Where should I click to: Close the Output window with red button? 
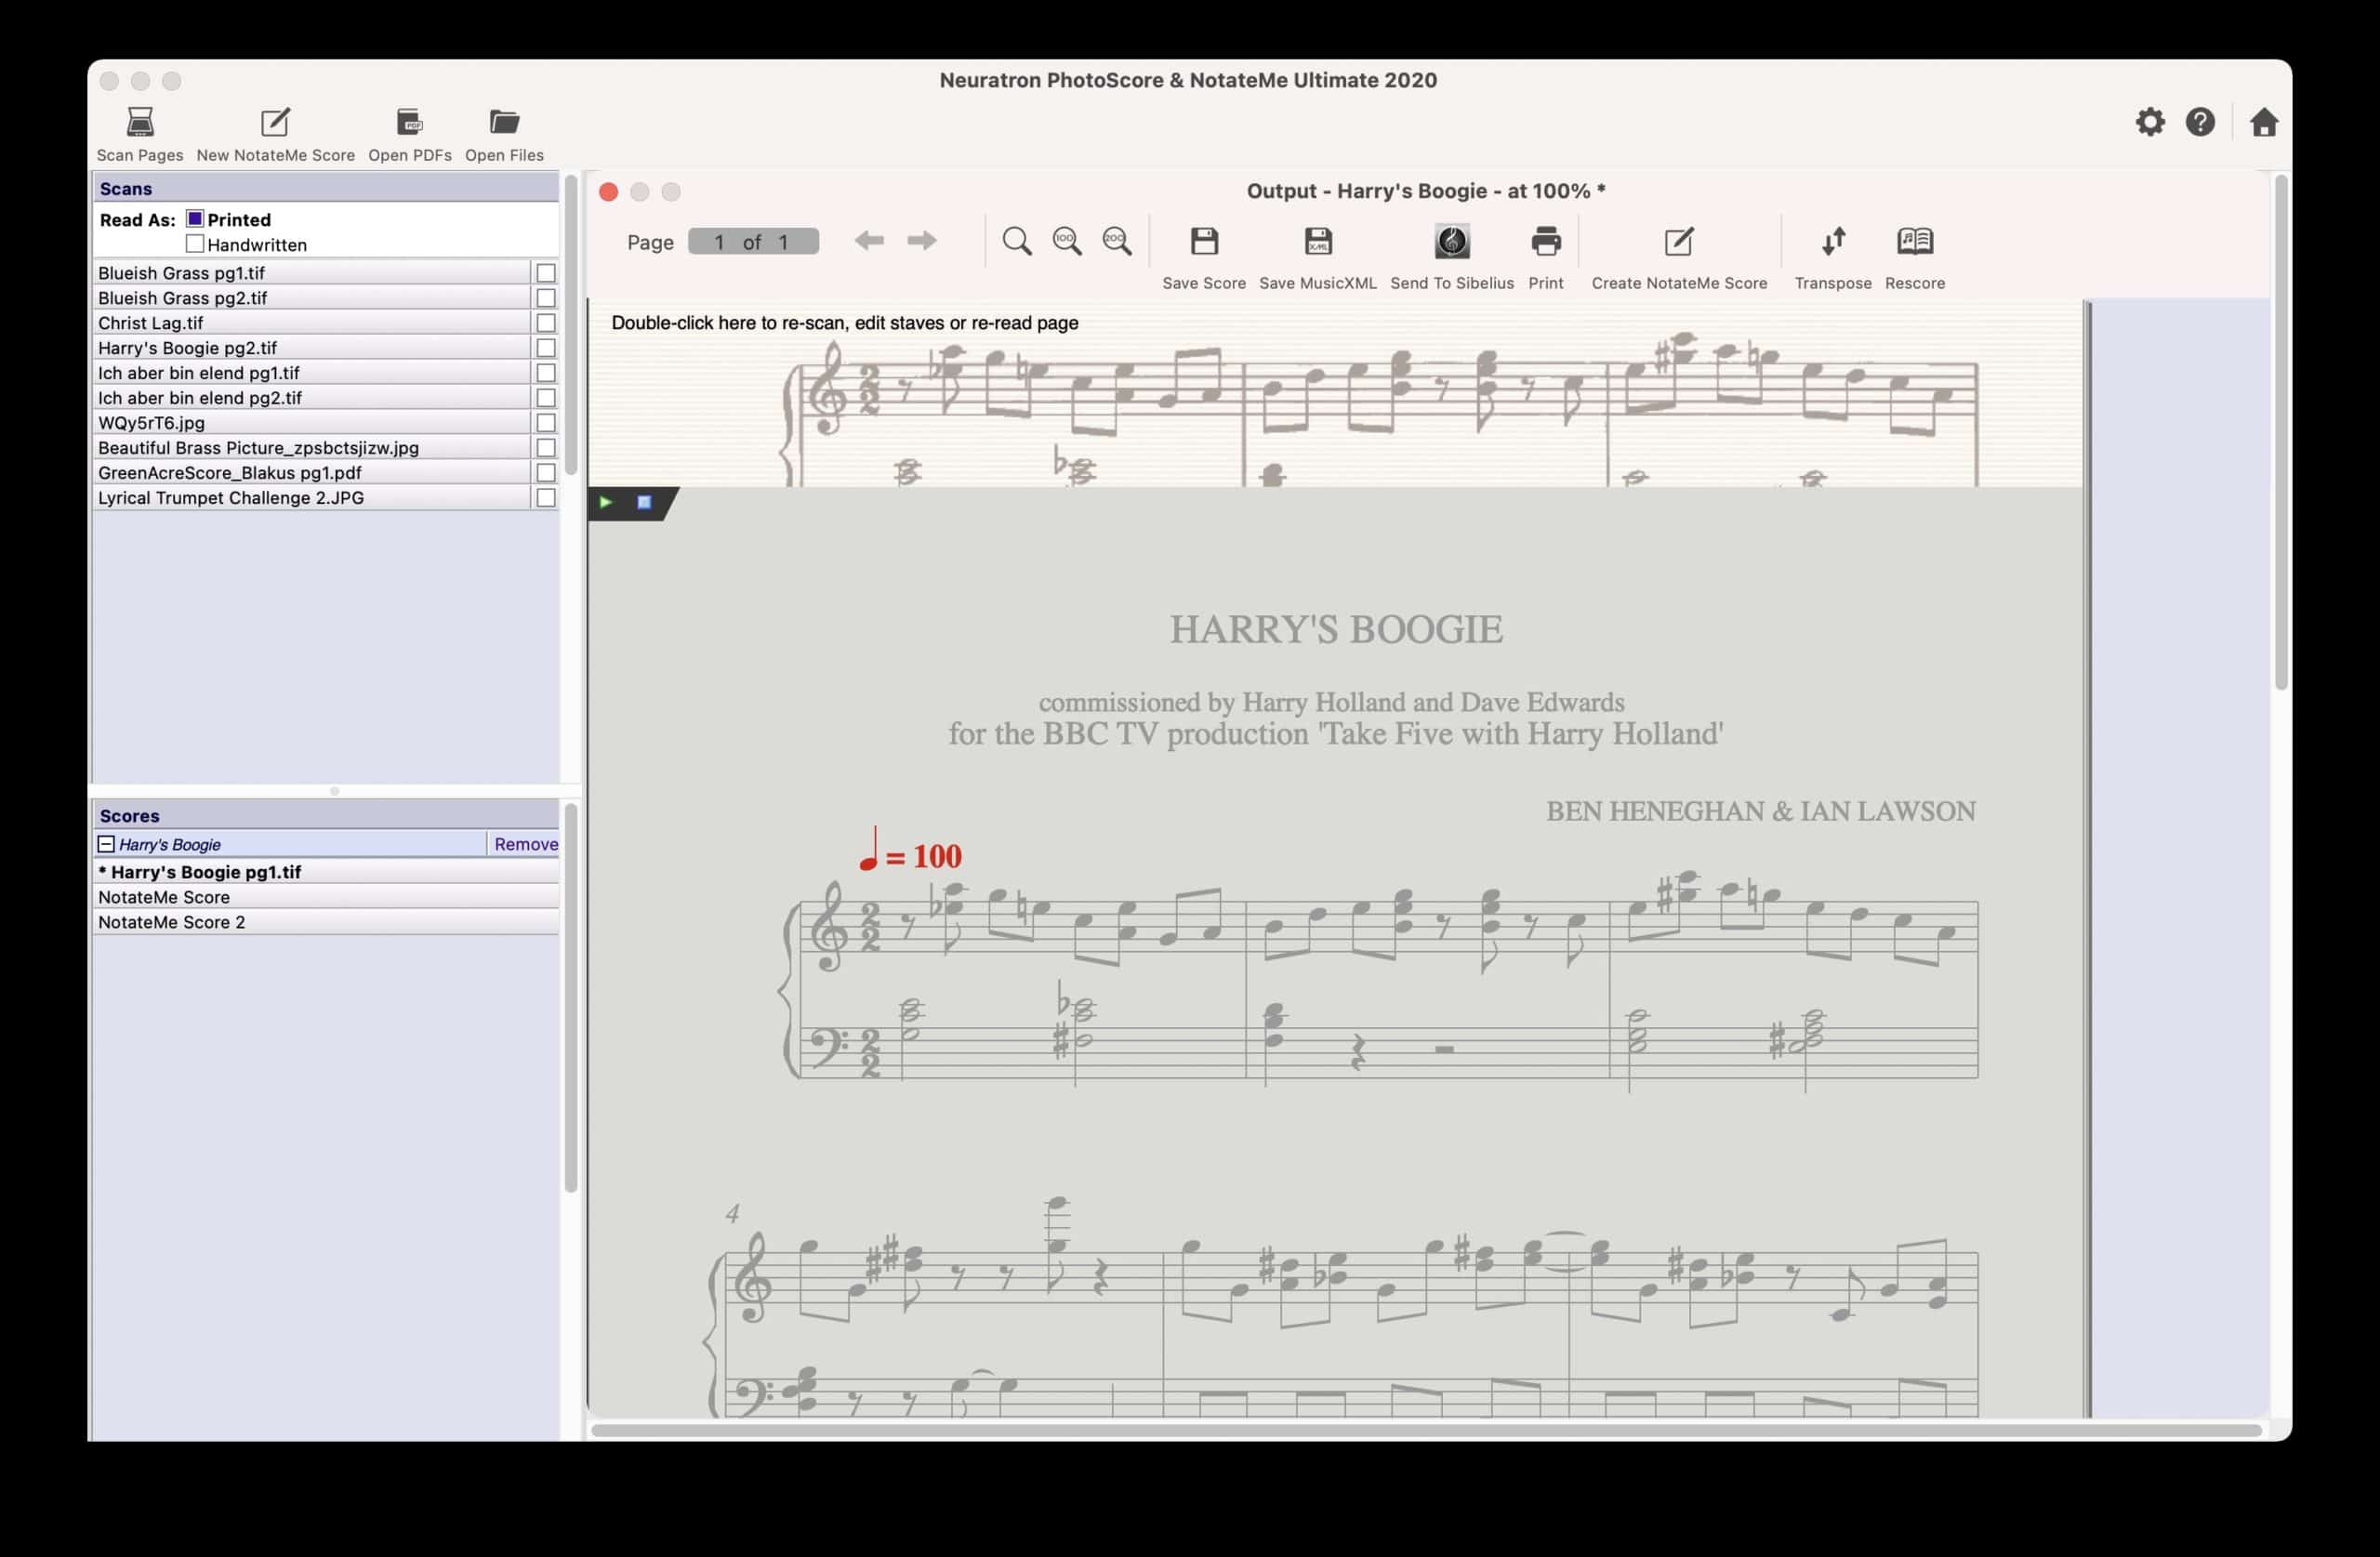[608, 192]
